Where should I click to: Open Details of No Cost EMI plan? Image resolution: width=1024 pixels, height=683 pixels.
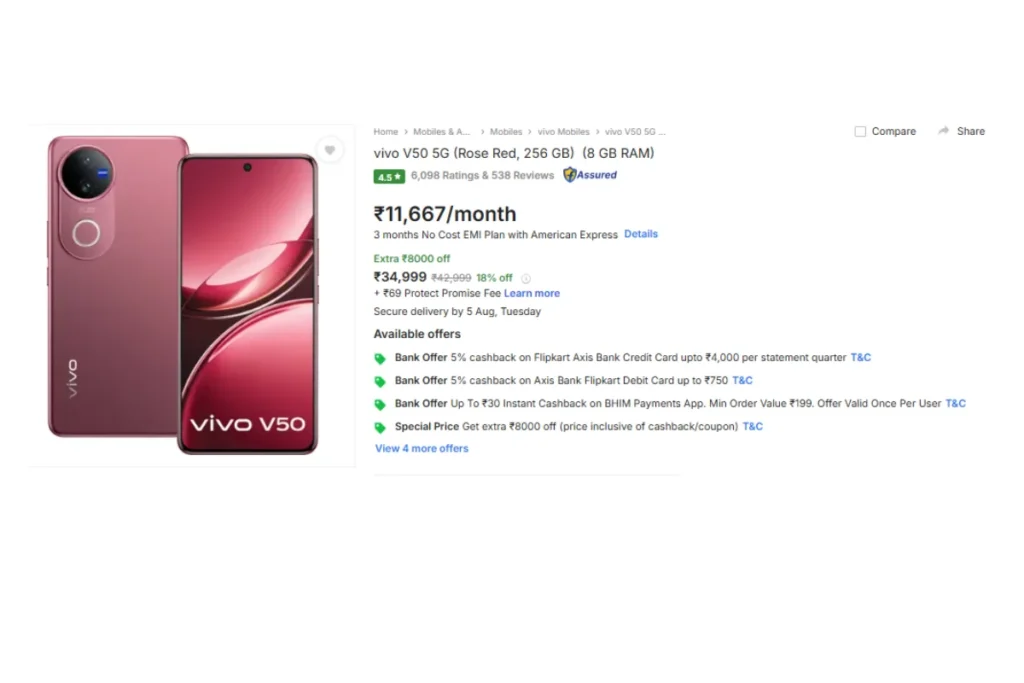[641, 234]
